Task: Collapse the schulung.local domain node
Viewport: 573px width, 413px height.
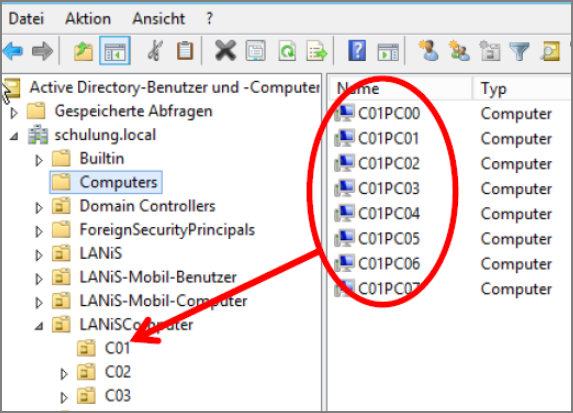Action: pos(14,137)
